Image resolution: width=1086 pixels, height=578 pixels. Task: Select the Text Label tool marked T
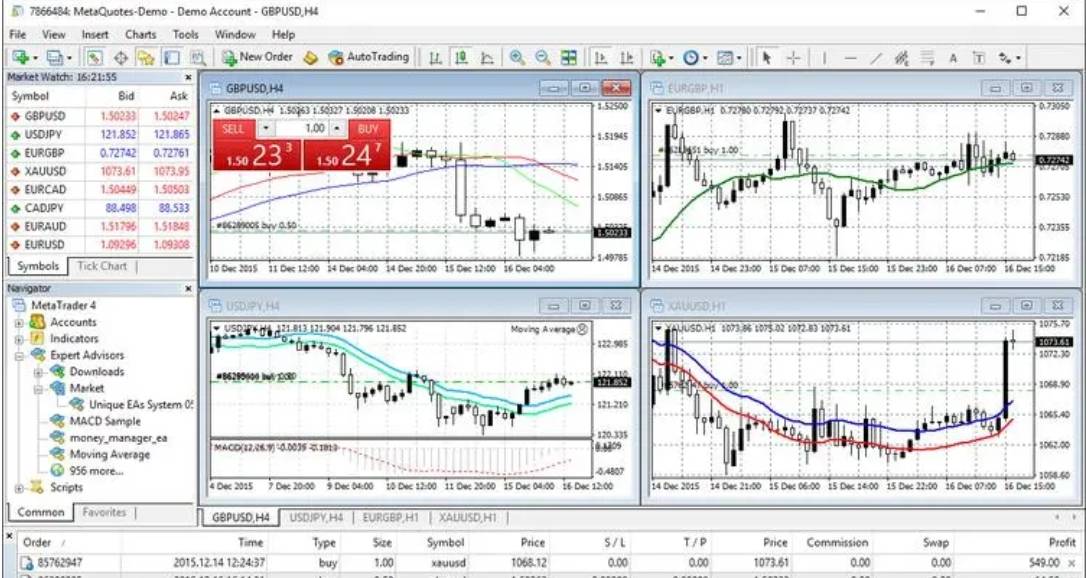pyautogui.click(x=979, y=57)
